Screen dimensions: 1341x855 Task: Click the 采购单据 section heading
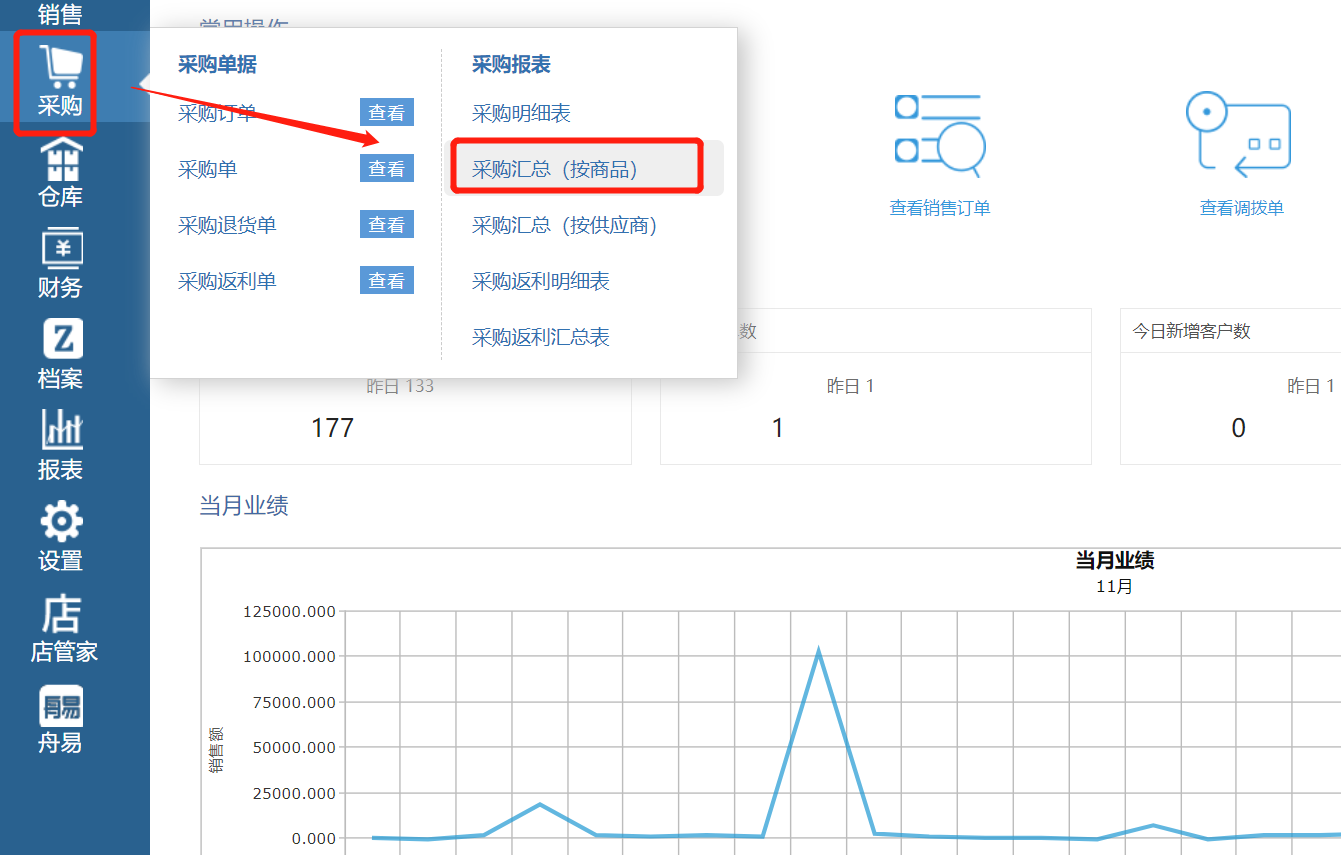217,65
